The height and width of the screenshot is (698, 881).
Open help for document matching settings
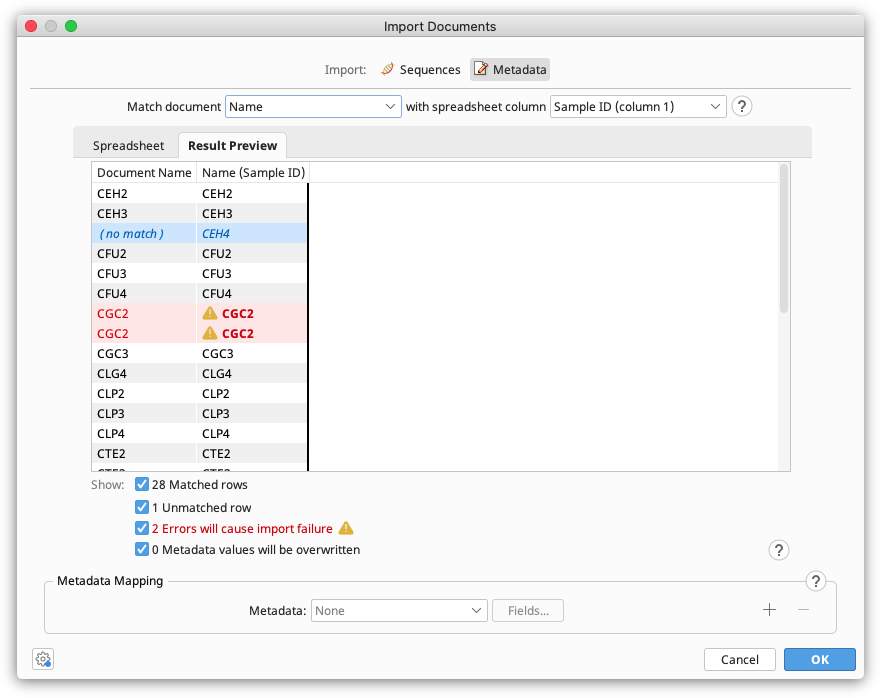(742, 106)
